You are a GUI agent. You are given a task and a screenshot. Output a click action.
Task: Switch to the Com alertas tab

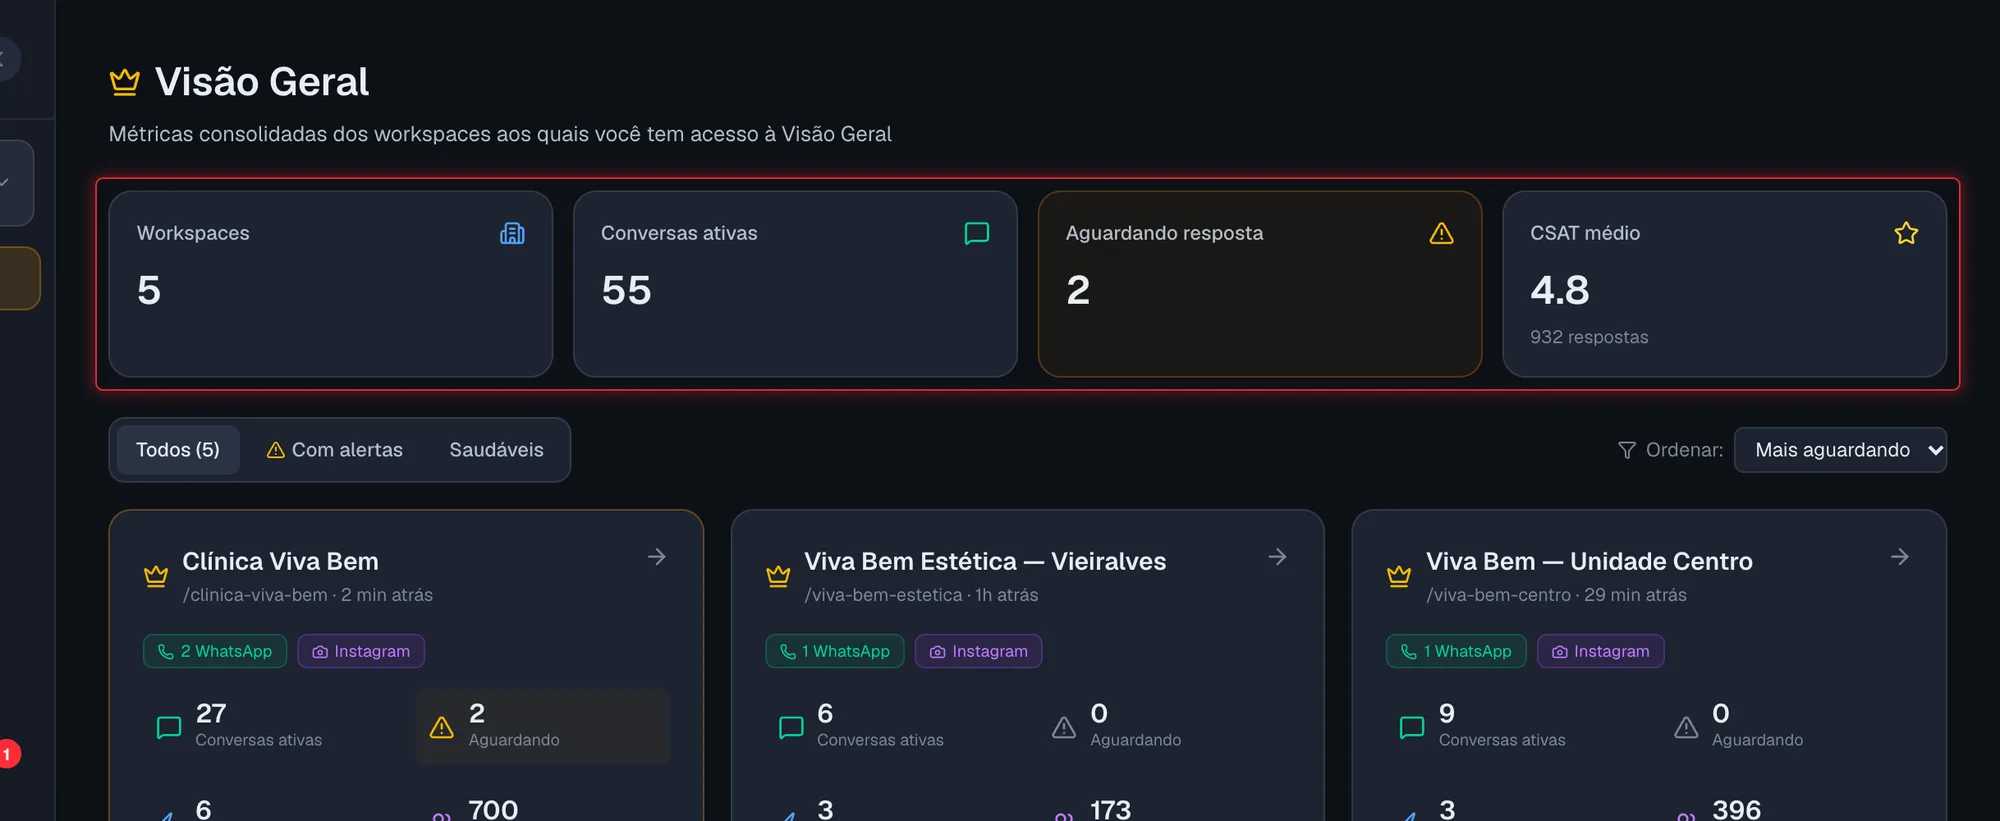tap(335, 450)
